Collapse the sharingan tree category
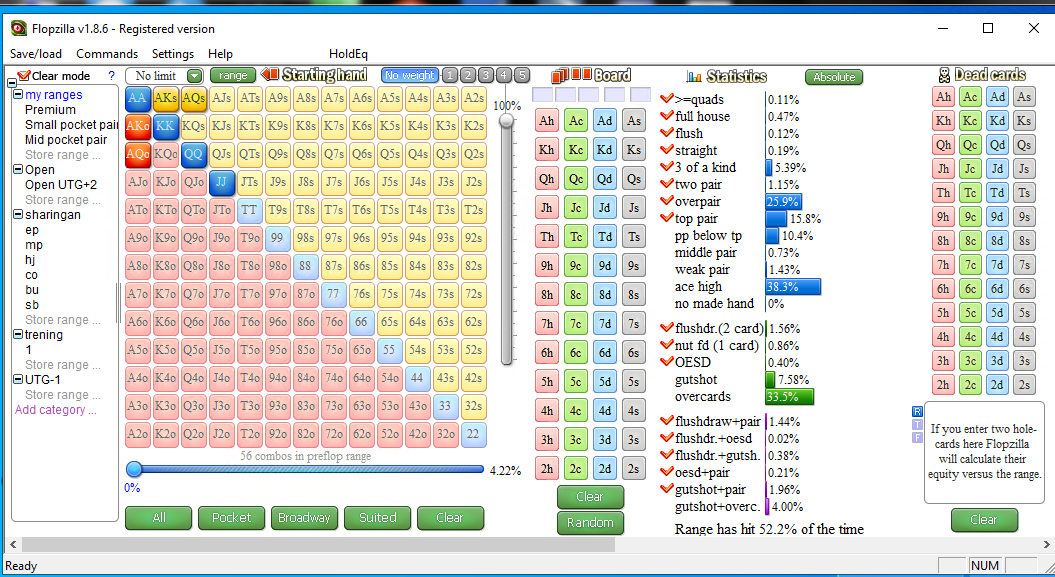This screenshot has height=577, width=1055. pyautogui.click(x=19, y=215)
